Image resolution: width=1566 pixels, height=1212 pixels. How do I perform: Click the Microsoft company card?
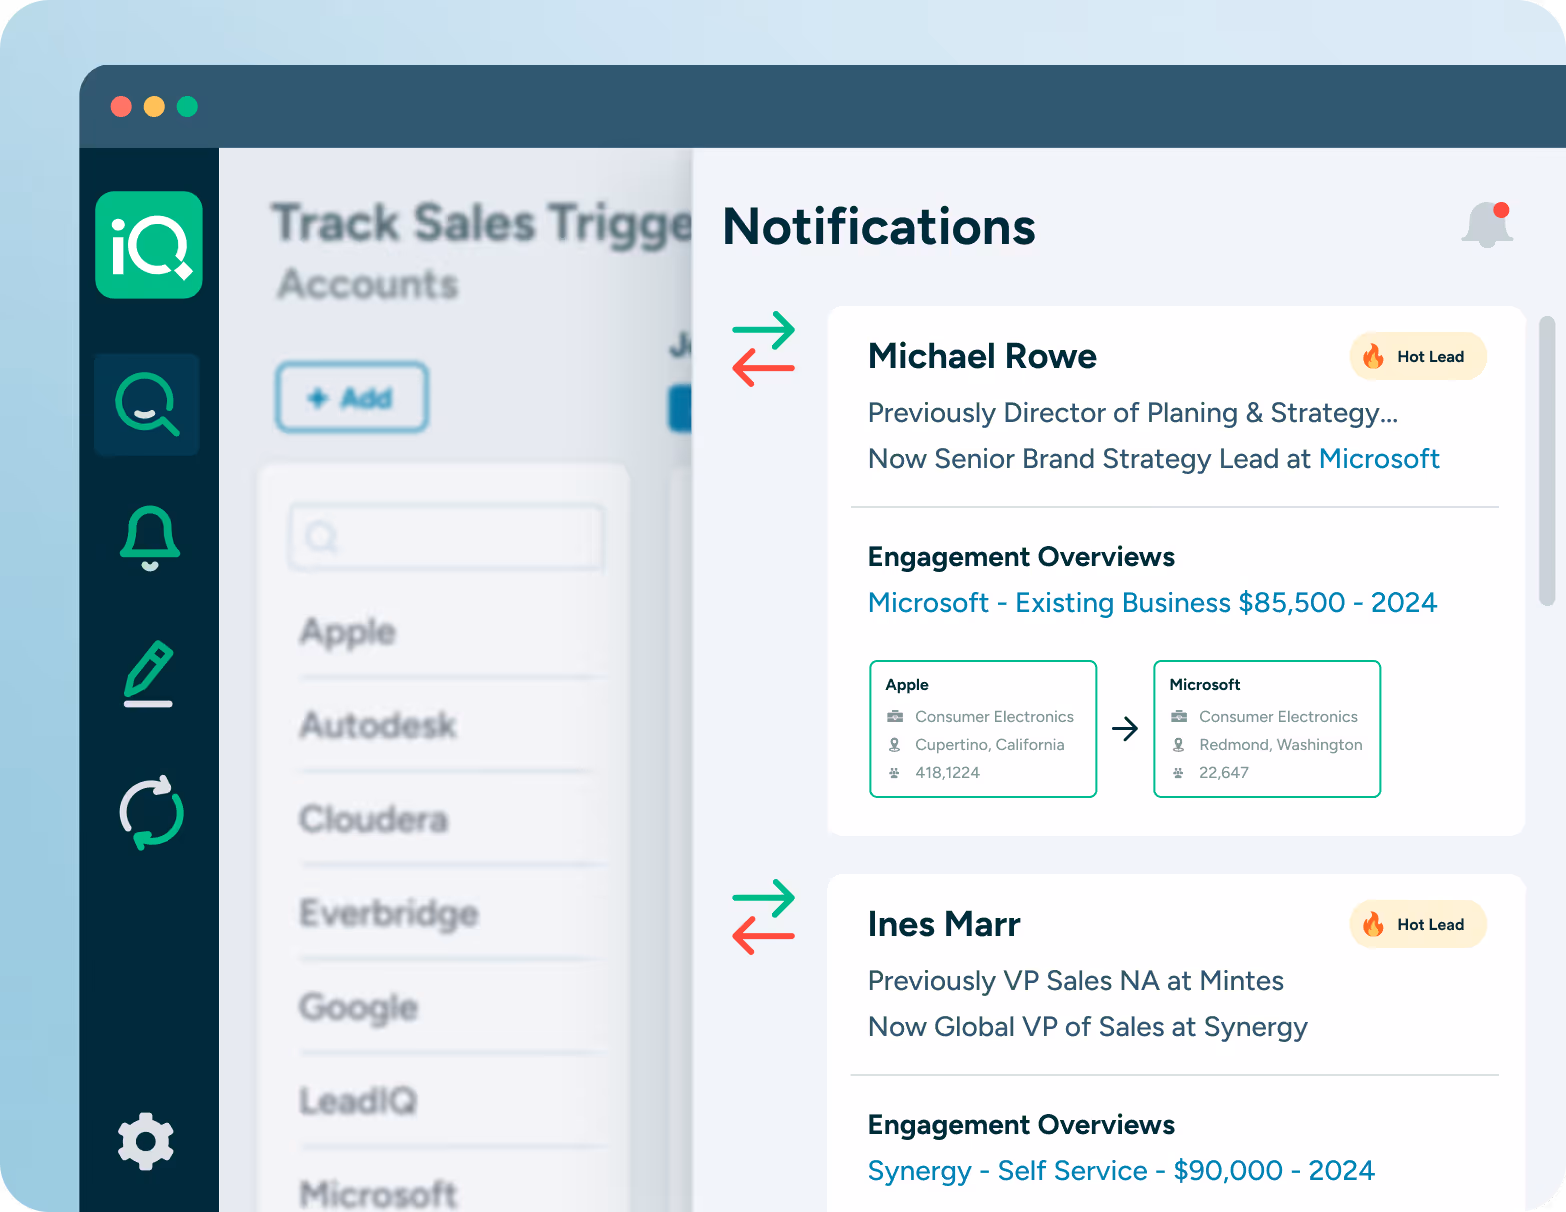pos(1267,729)
